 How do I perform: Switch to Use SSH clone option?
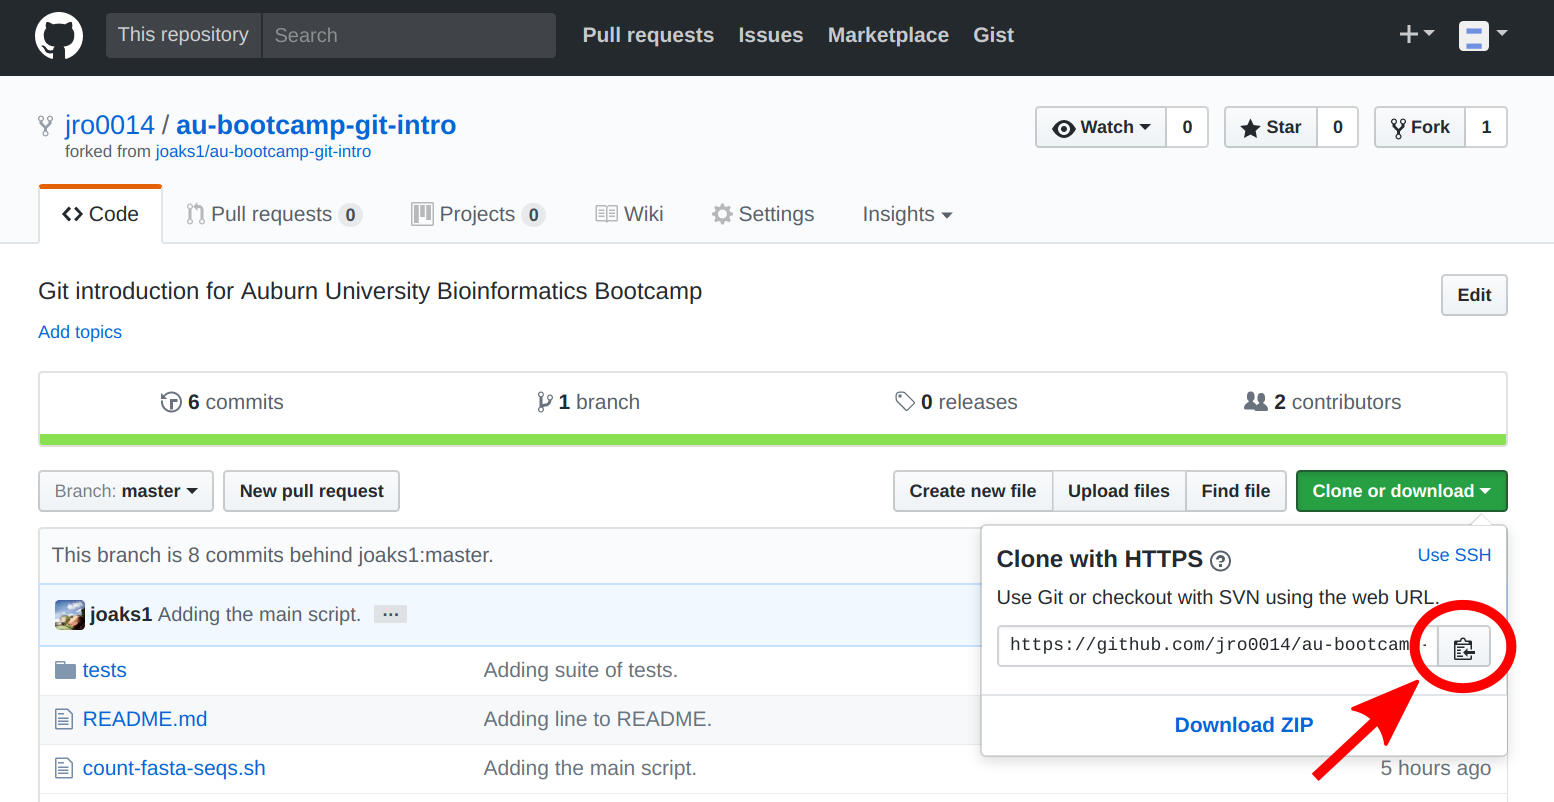click(x=1453, y=555)
